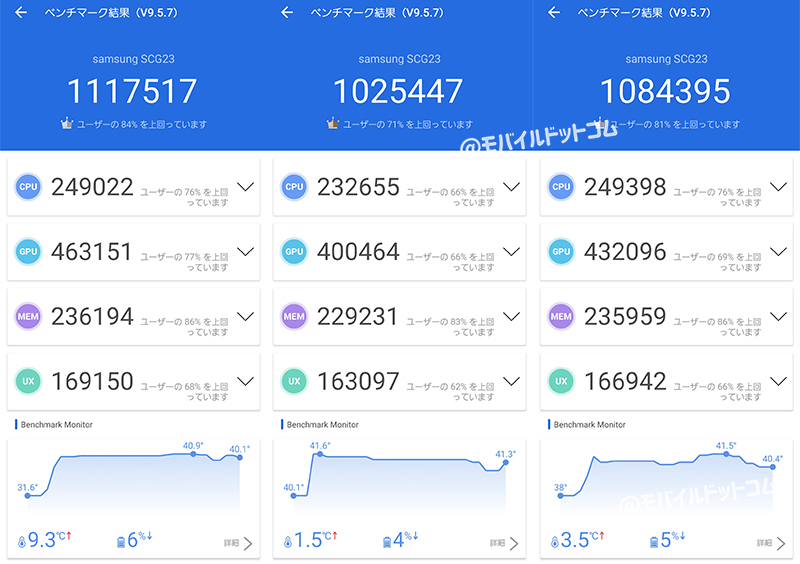The width and height of the screenshot is (800, 564).
Task: Tap the device name above score 1084395
Action: coord(666,59)
